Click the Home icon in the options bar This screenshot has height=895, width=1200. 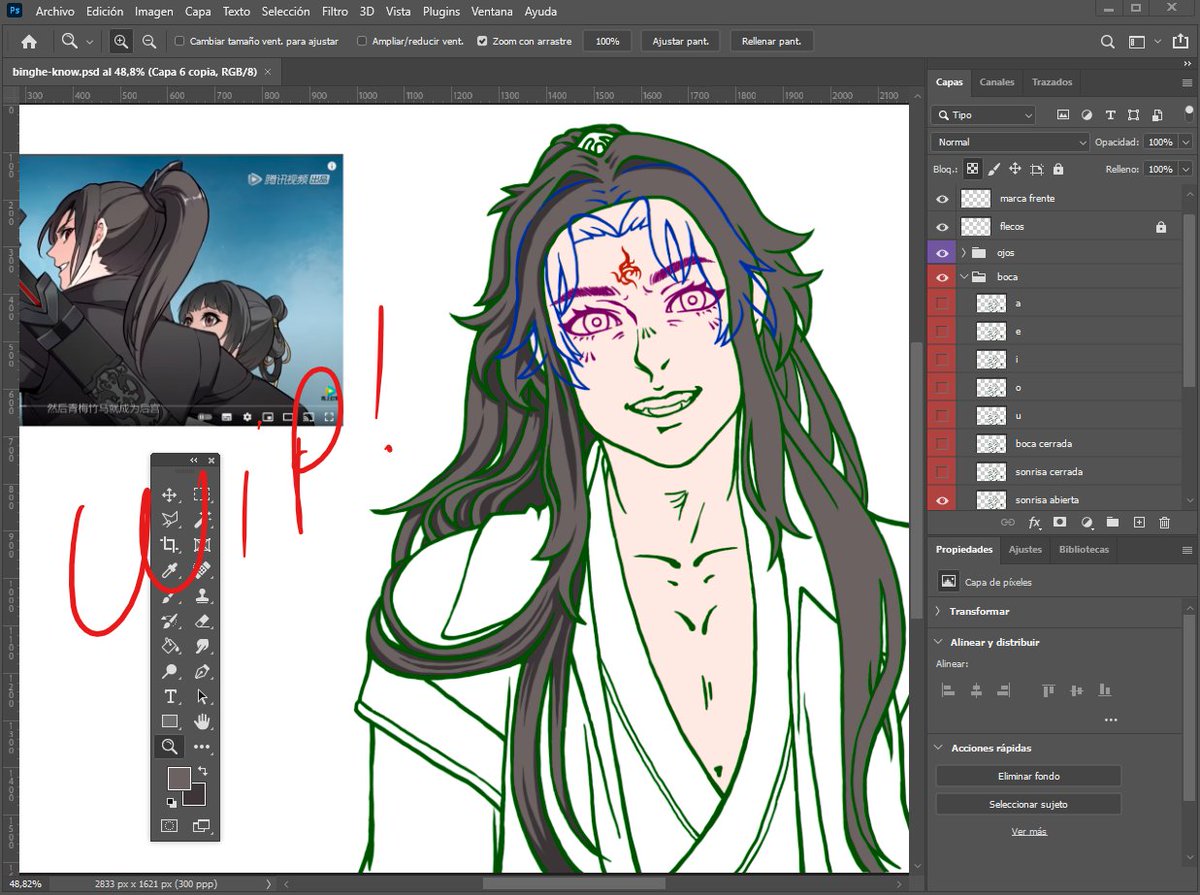click(29, 41)
